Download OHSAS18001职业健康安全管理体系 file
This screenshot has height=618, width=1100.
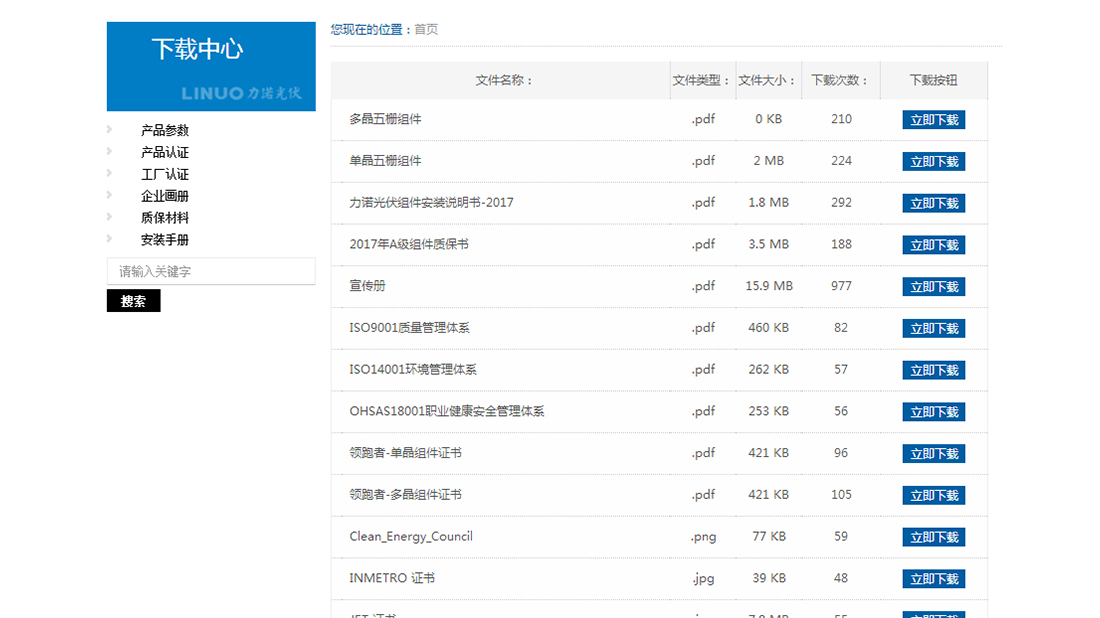(934, 412)
